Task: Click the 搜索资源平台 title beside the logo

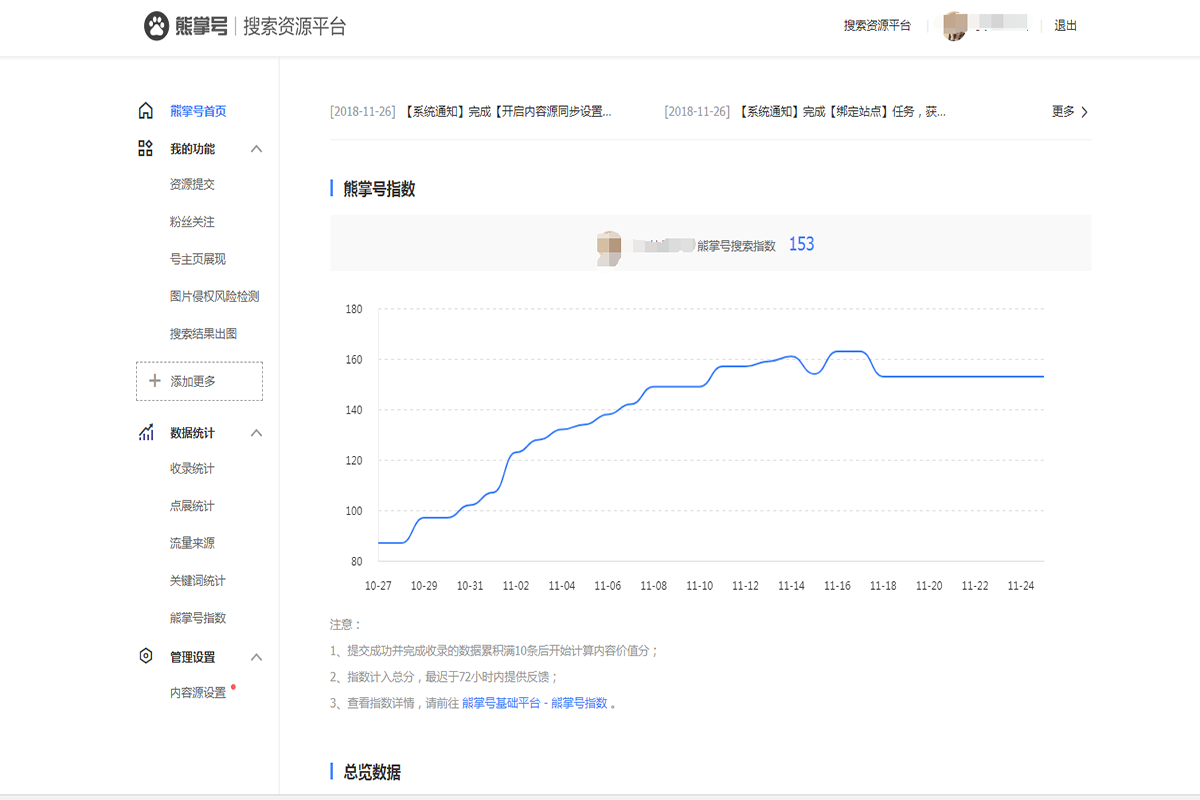Action: tap(295, 27)
